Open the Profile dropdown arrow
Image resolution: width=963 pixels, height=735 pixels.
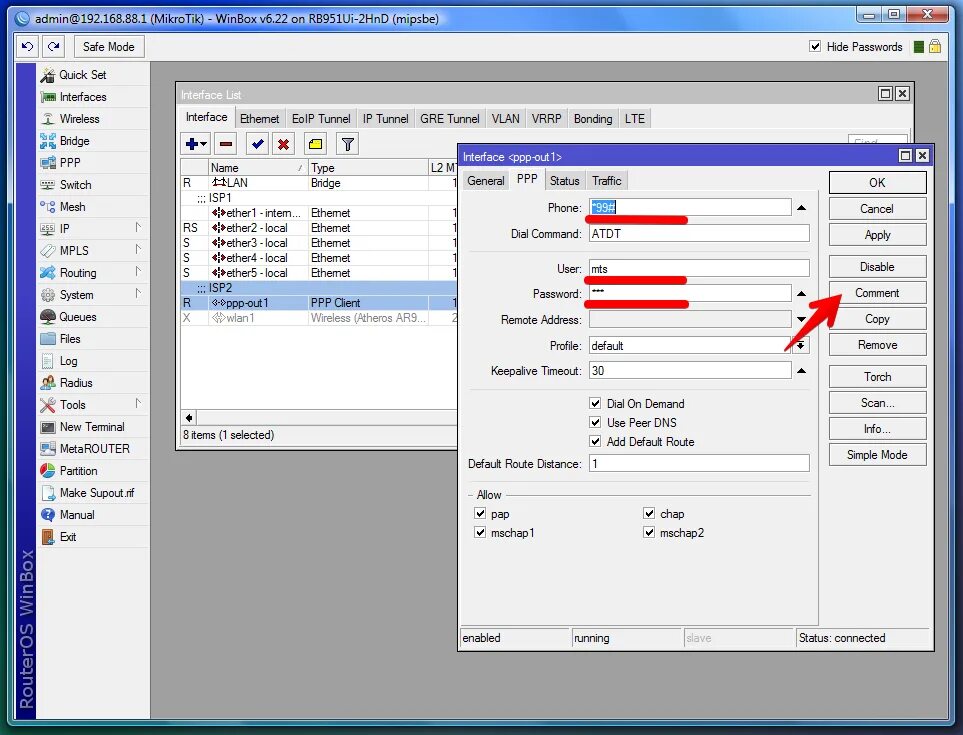[800, 345]
